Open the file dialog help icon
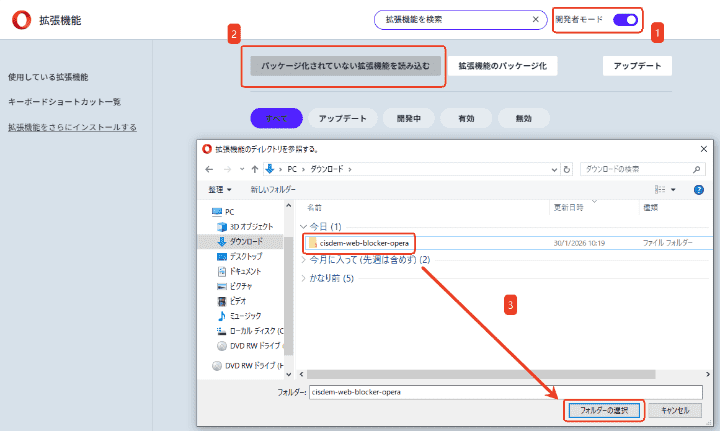The image size is (720, 431). [699, 189]
